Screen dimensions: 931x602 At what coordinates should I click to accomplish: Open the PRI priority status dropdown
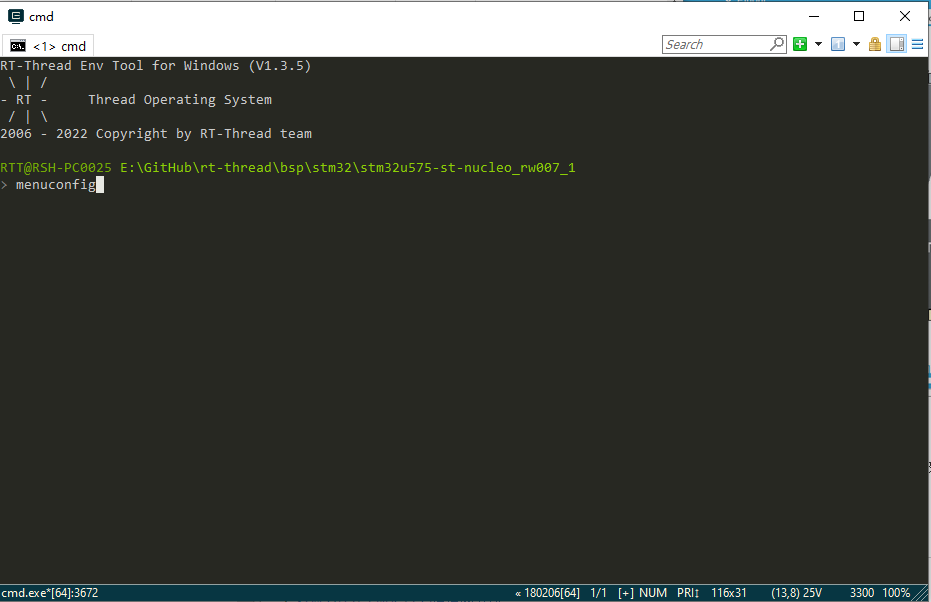click(688, 593)
